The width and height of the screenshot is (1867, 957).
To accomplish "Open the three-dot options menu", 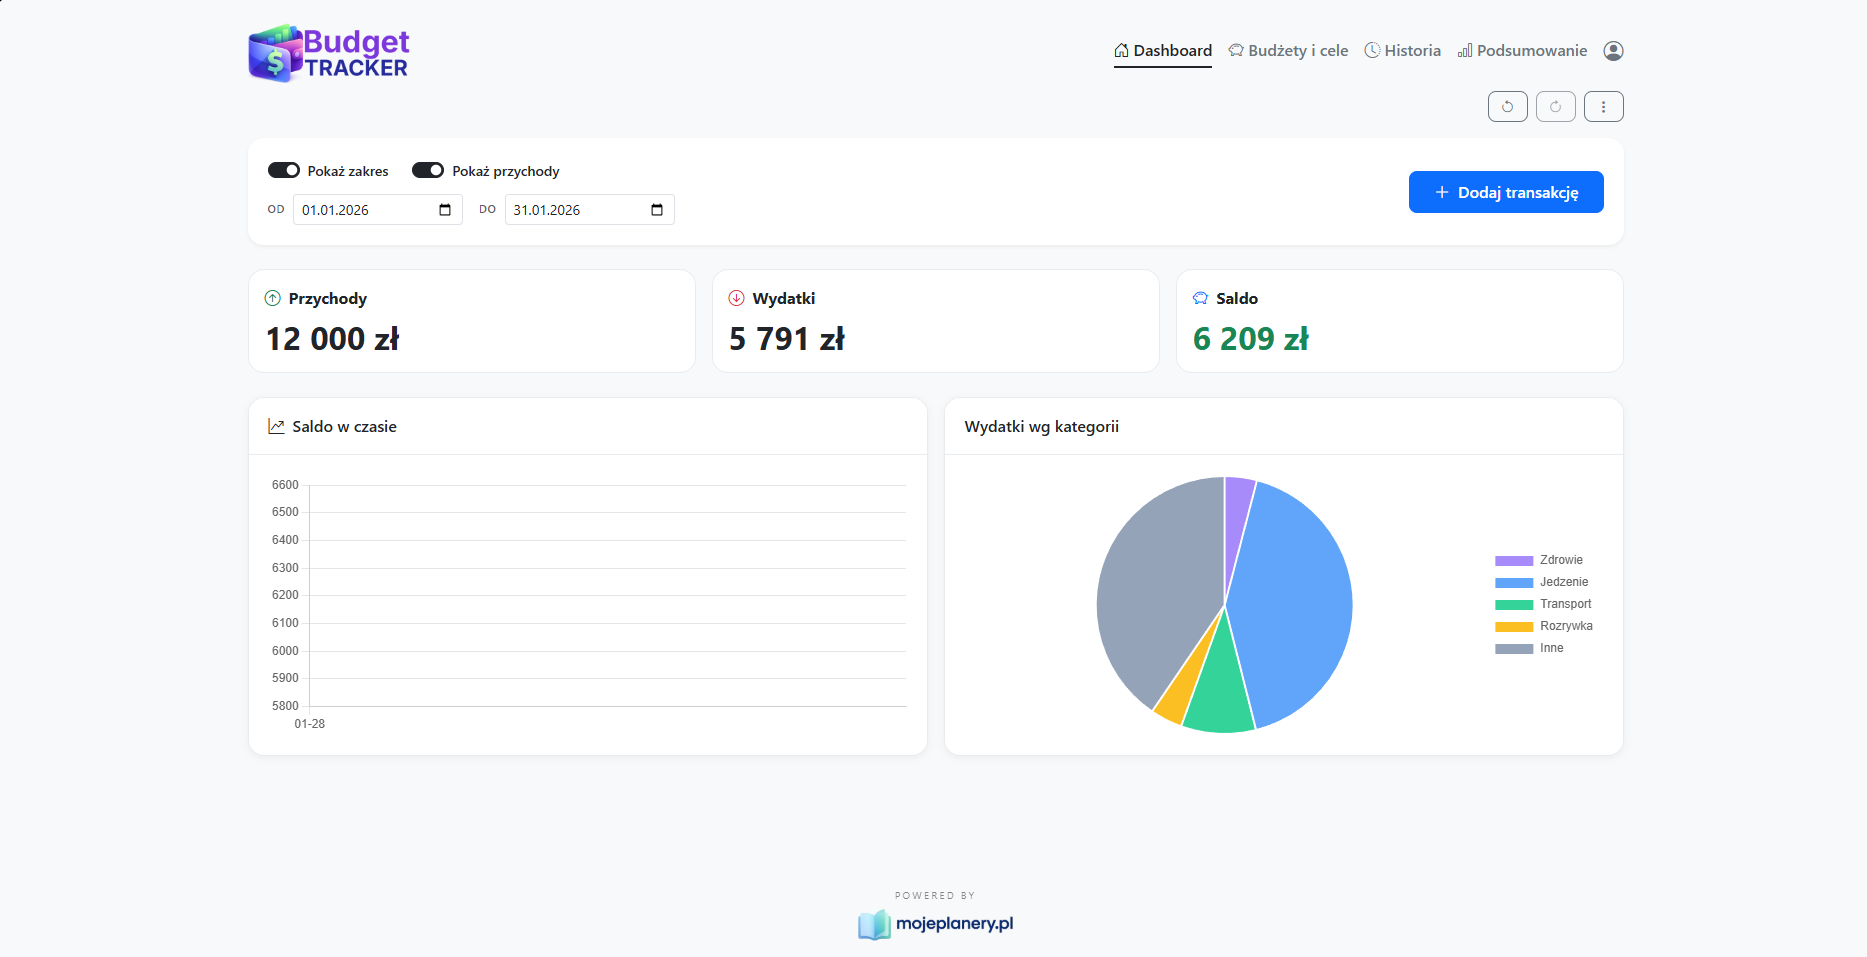I will pos(1603,106).
